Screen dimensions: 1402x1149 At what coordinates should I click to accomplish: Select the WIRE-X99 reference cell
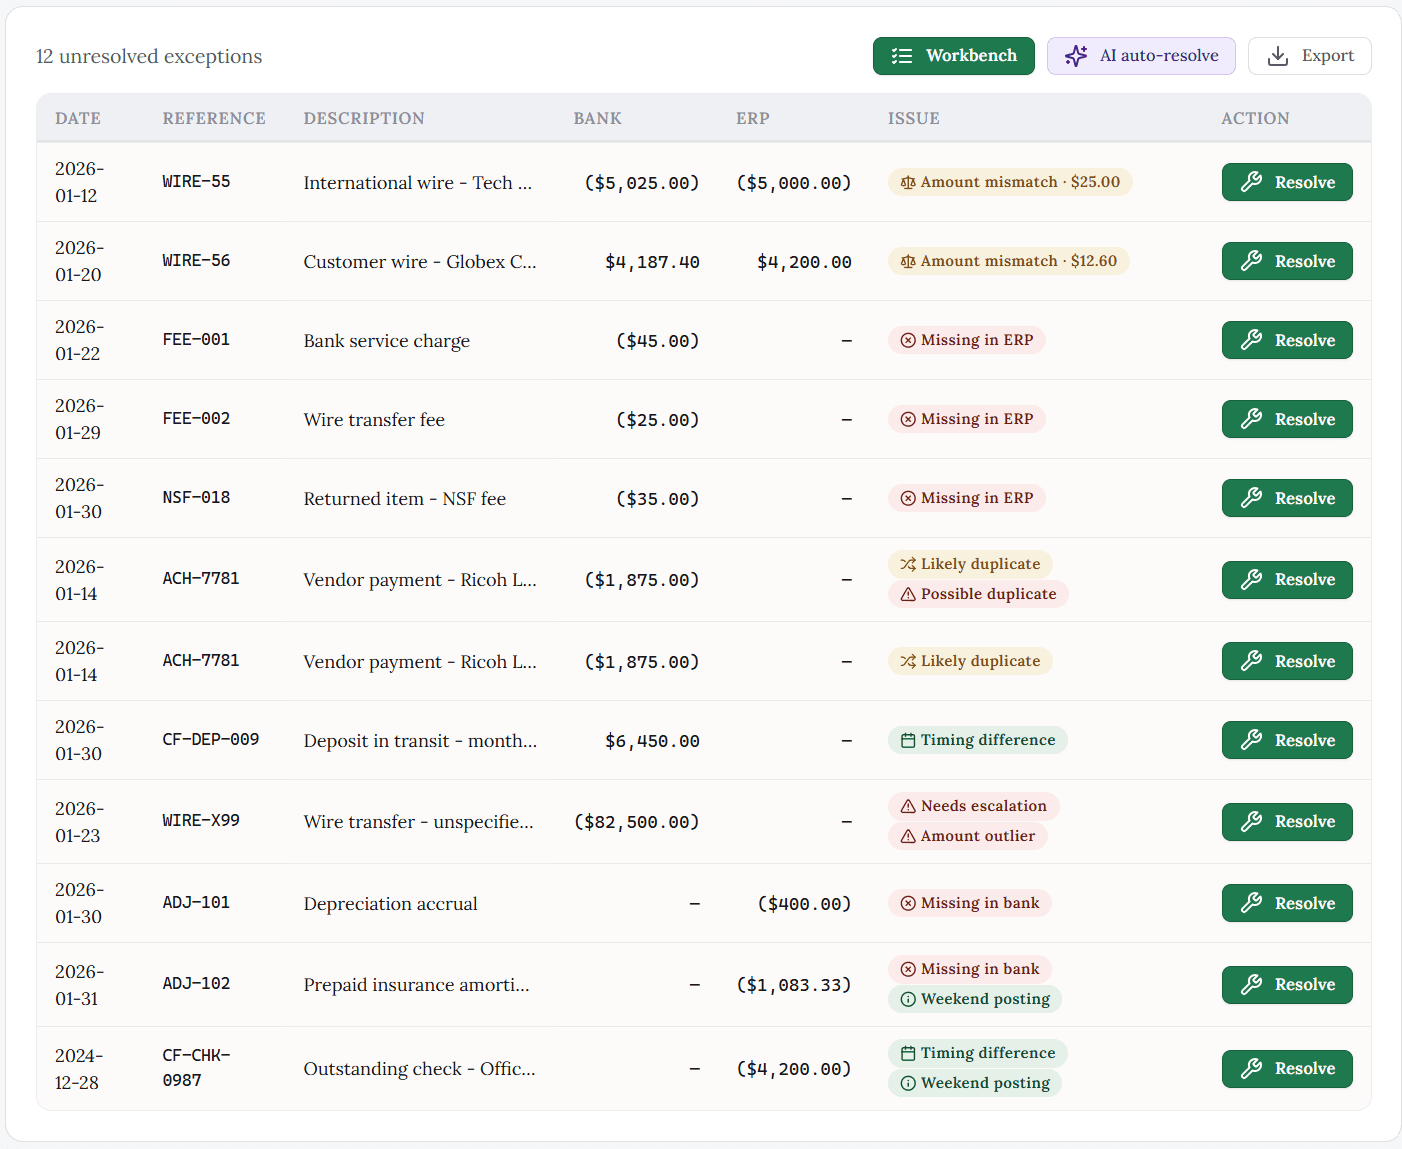(x=201, y=821)
